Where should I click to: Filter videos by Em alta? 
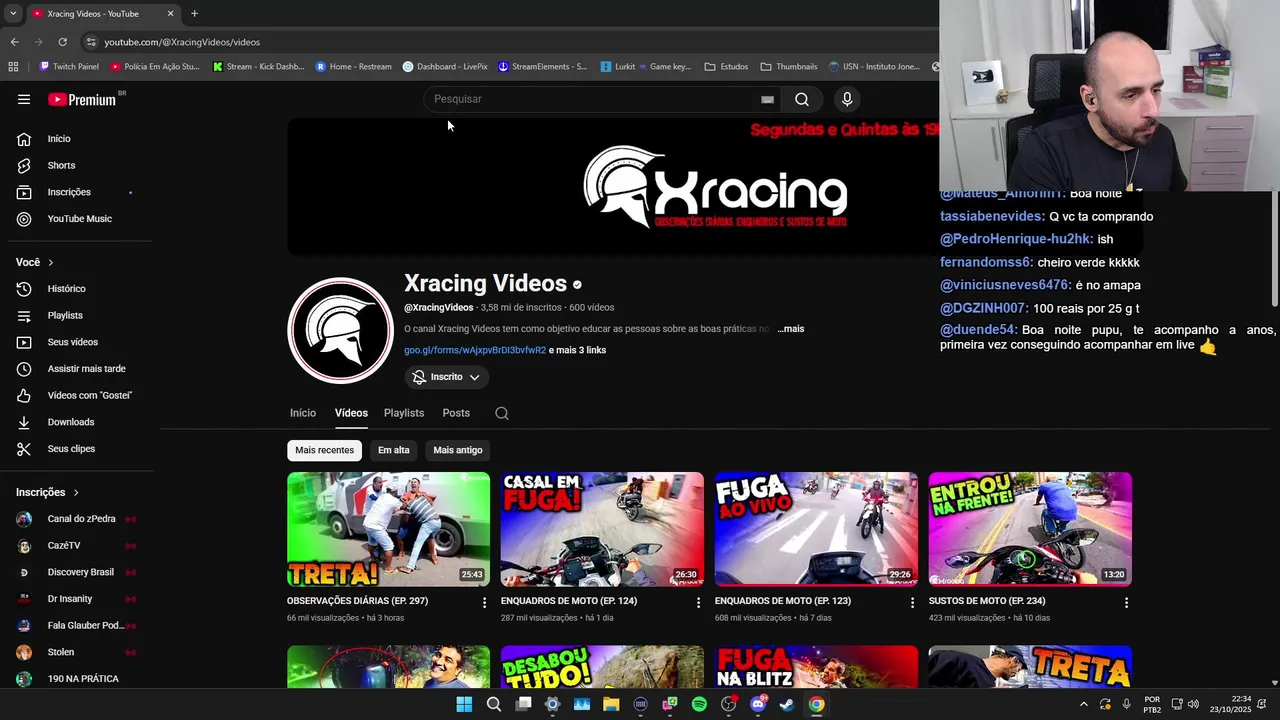click(x=394, y=450)
